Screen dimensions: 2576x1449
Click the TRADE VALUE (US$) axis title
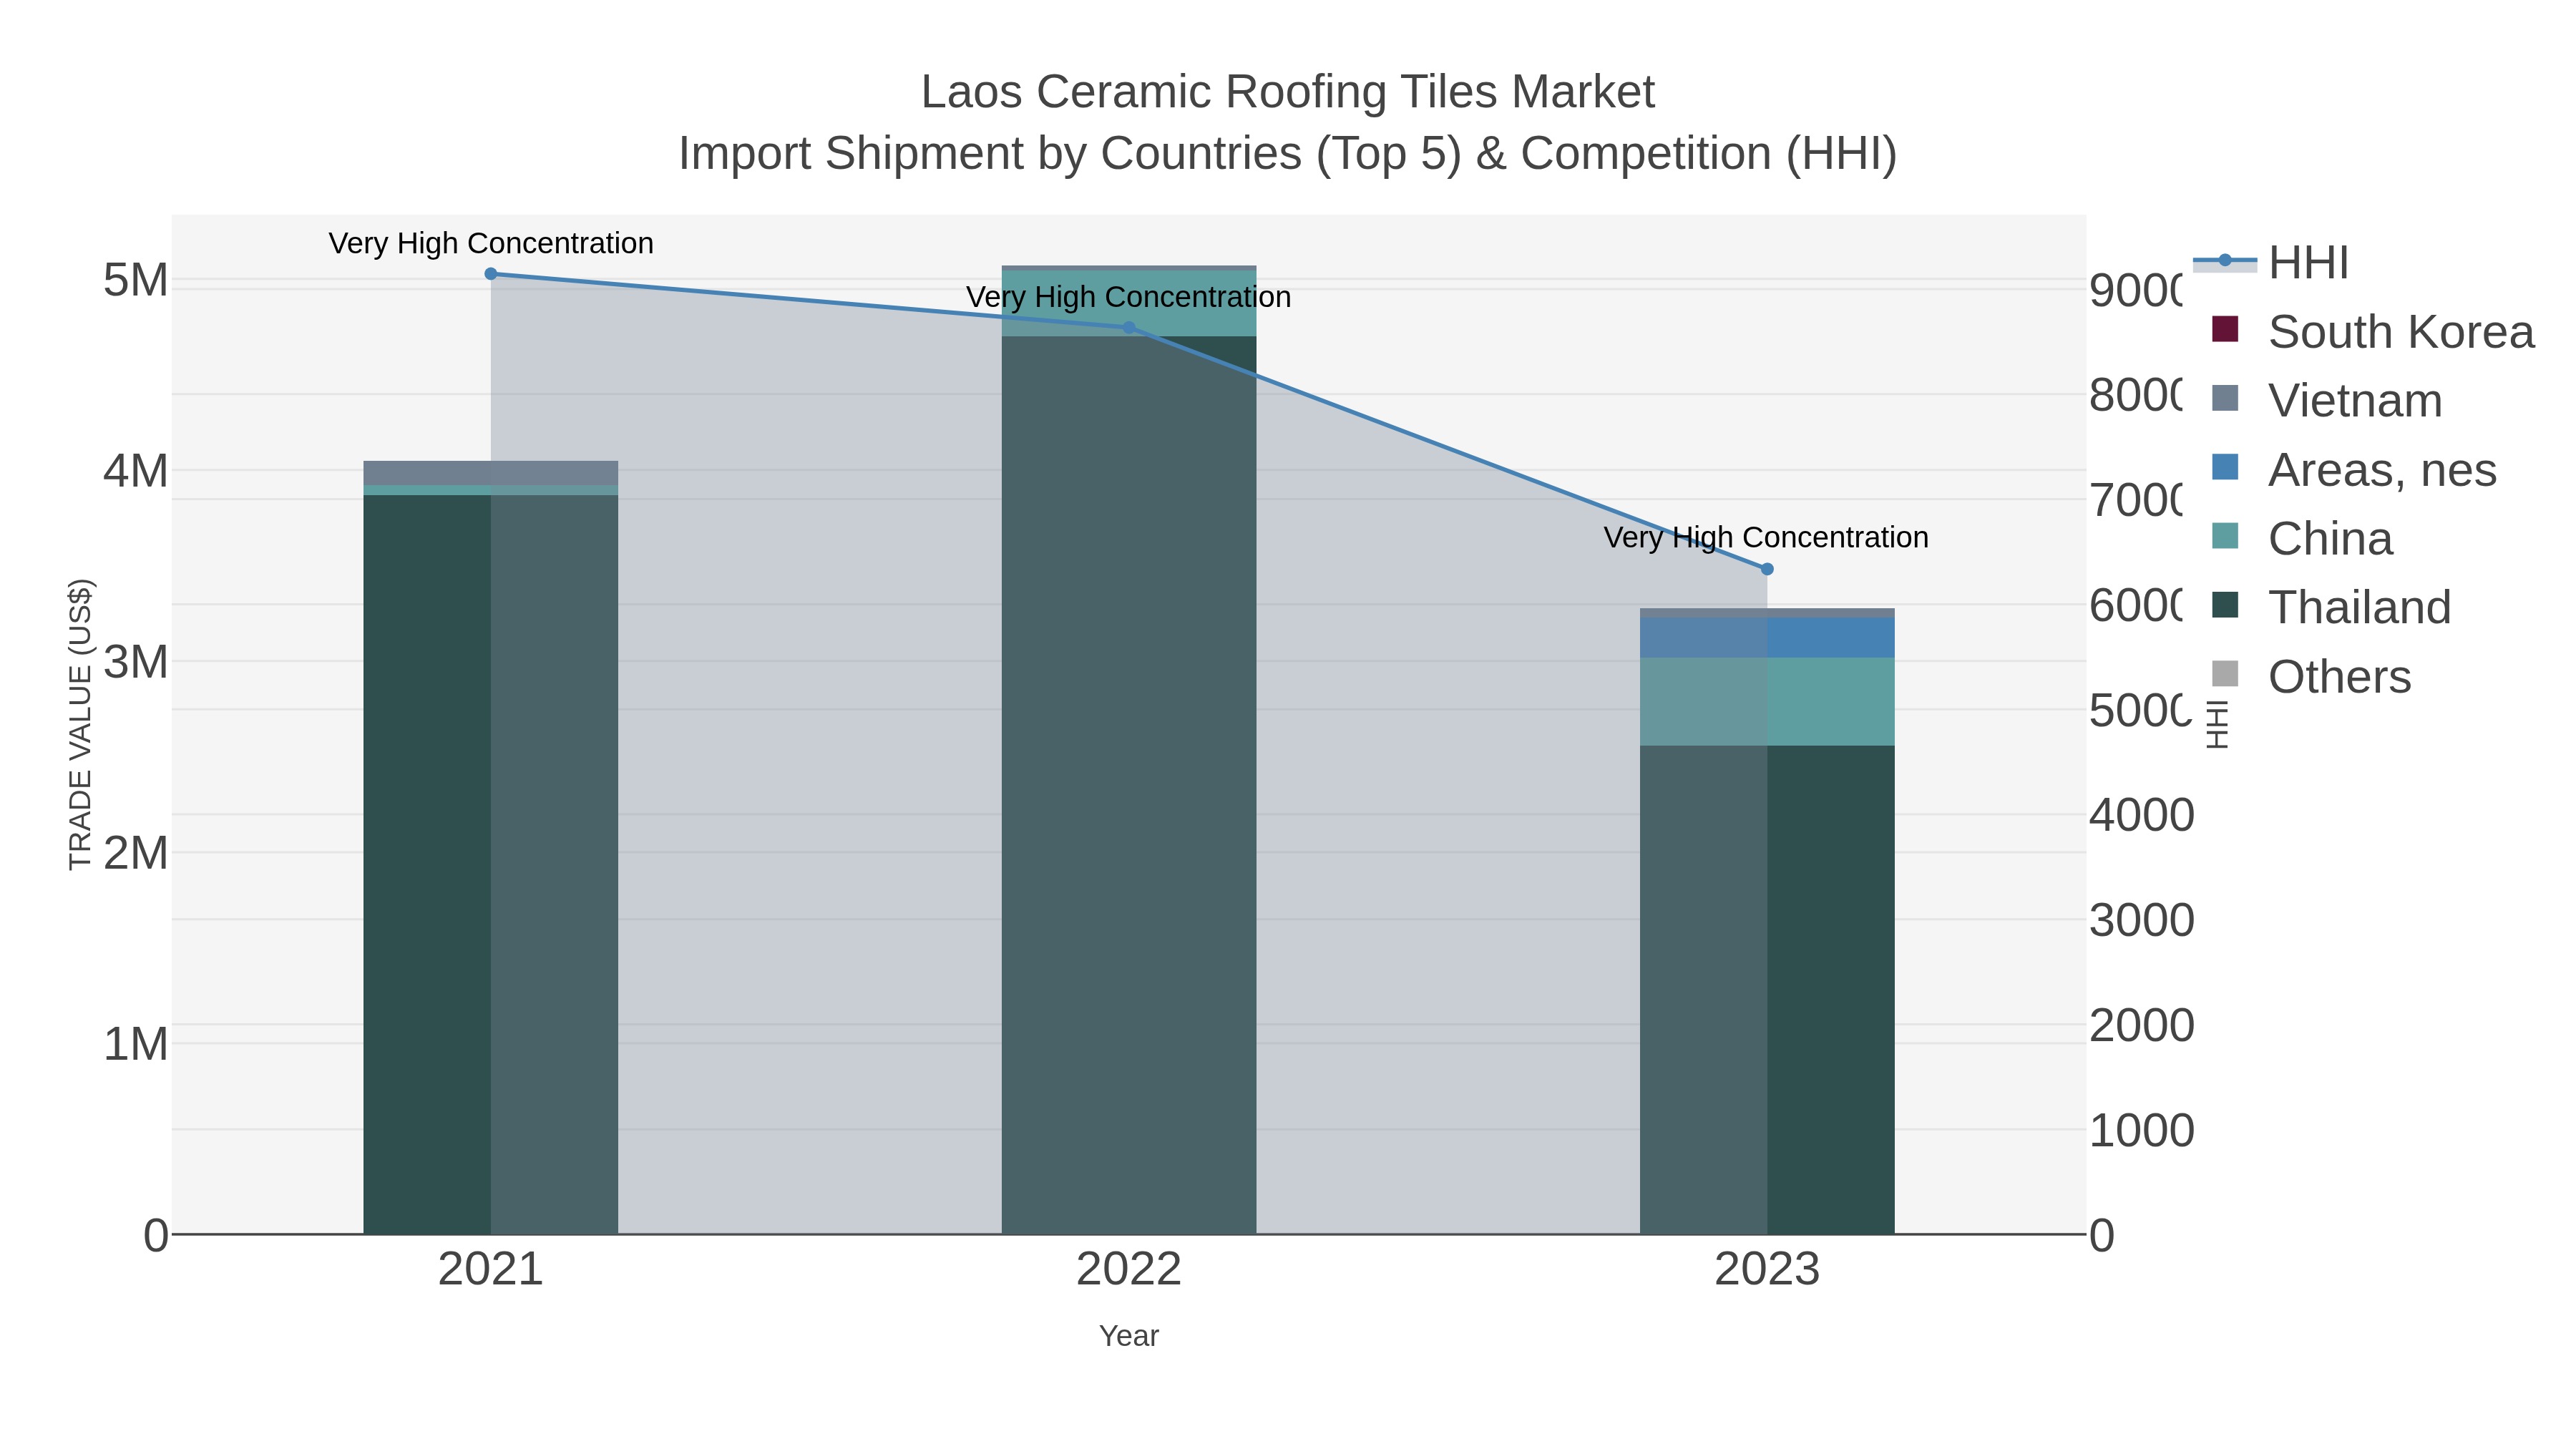coord(80,725)
